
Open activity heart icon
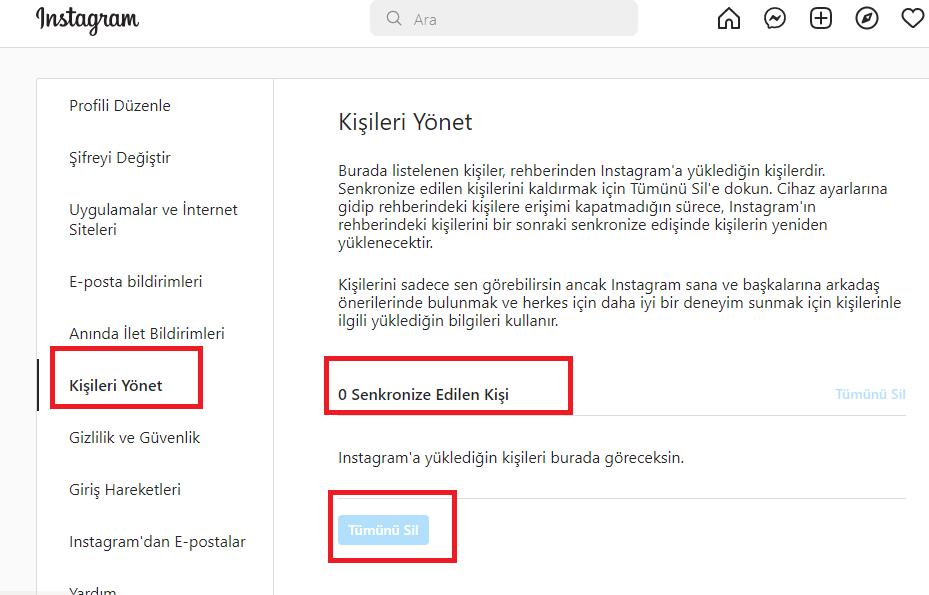913,18
